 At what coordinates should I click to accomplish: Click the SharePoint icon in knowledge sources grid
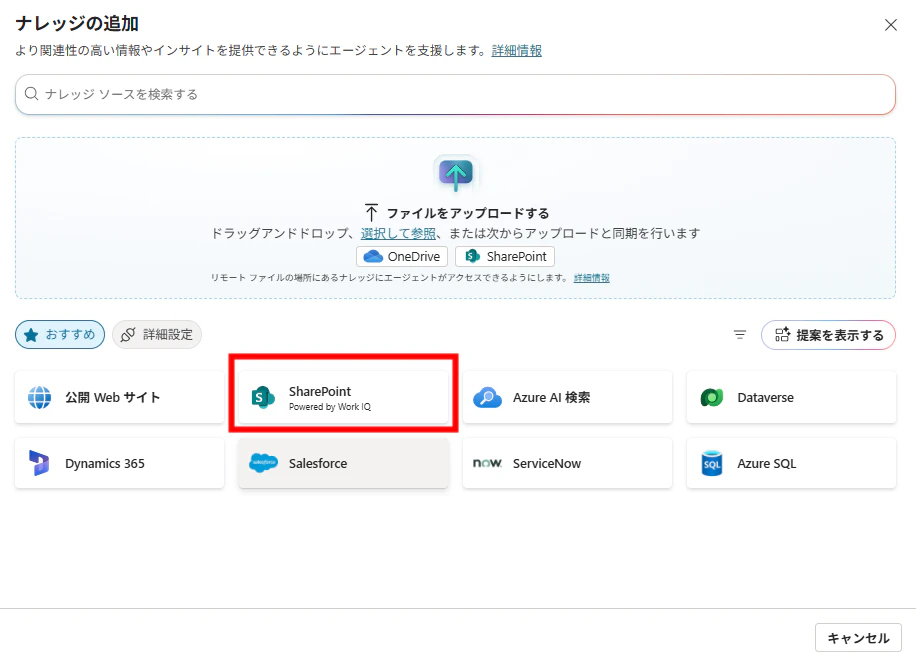[263, 397]
